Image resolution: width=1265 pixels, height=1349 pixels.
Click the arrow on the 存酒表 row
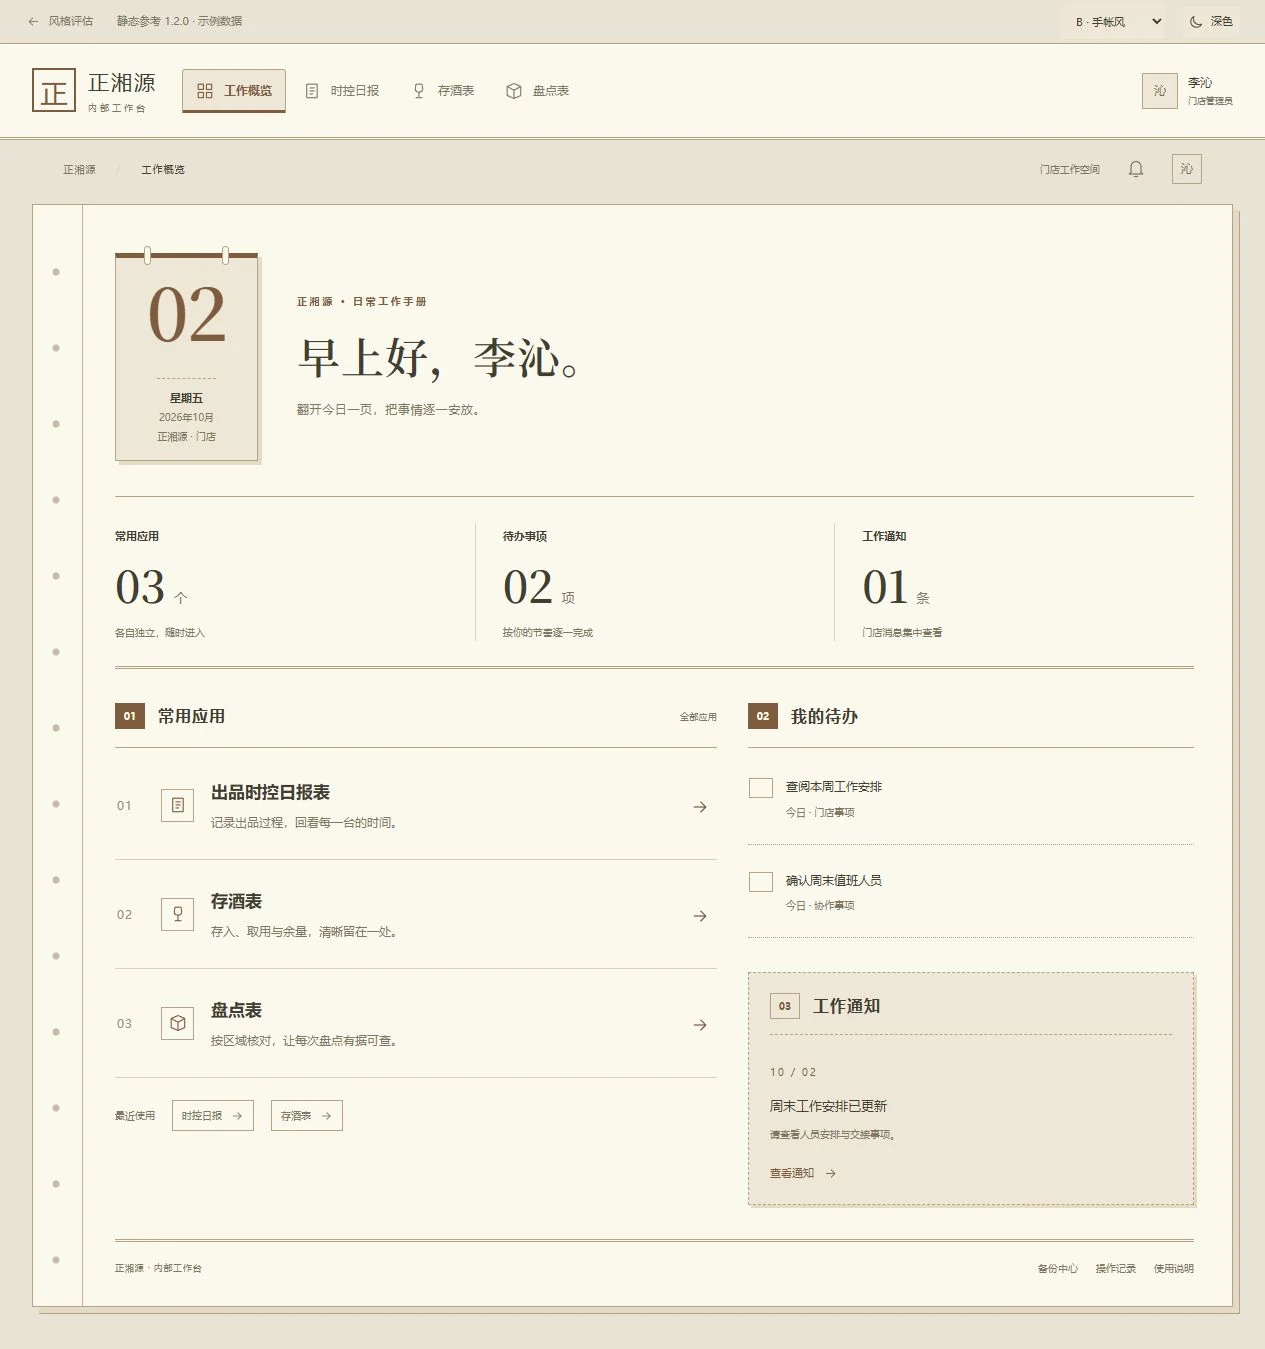[700, 916]
